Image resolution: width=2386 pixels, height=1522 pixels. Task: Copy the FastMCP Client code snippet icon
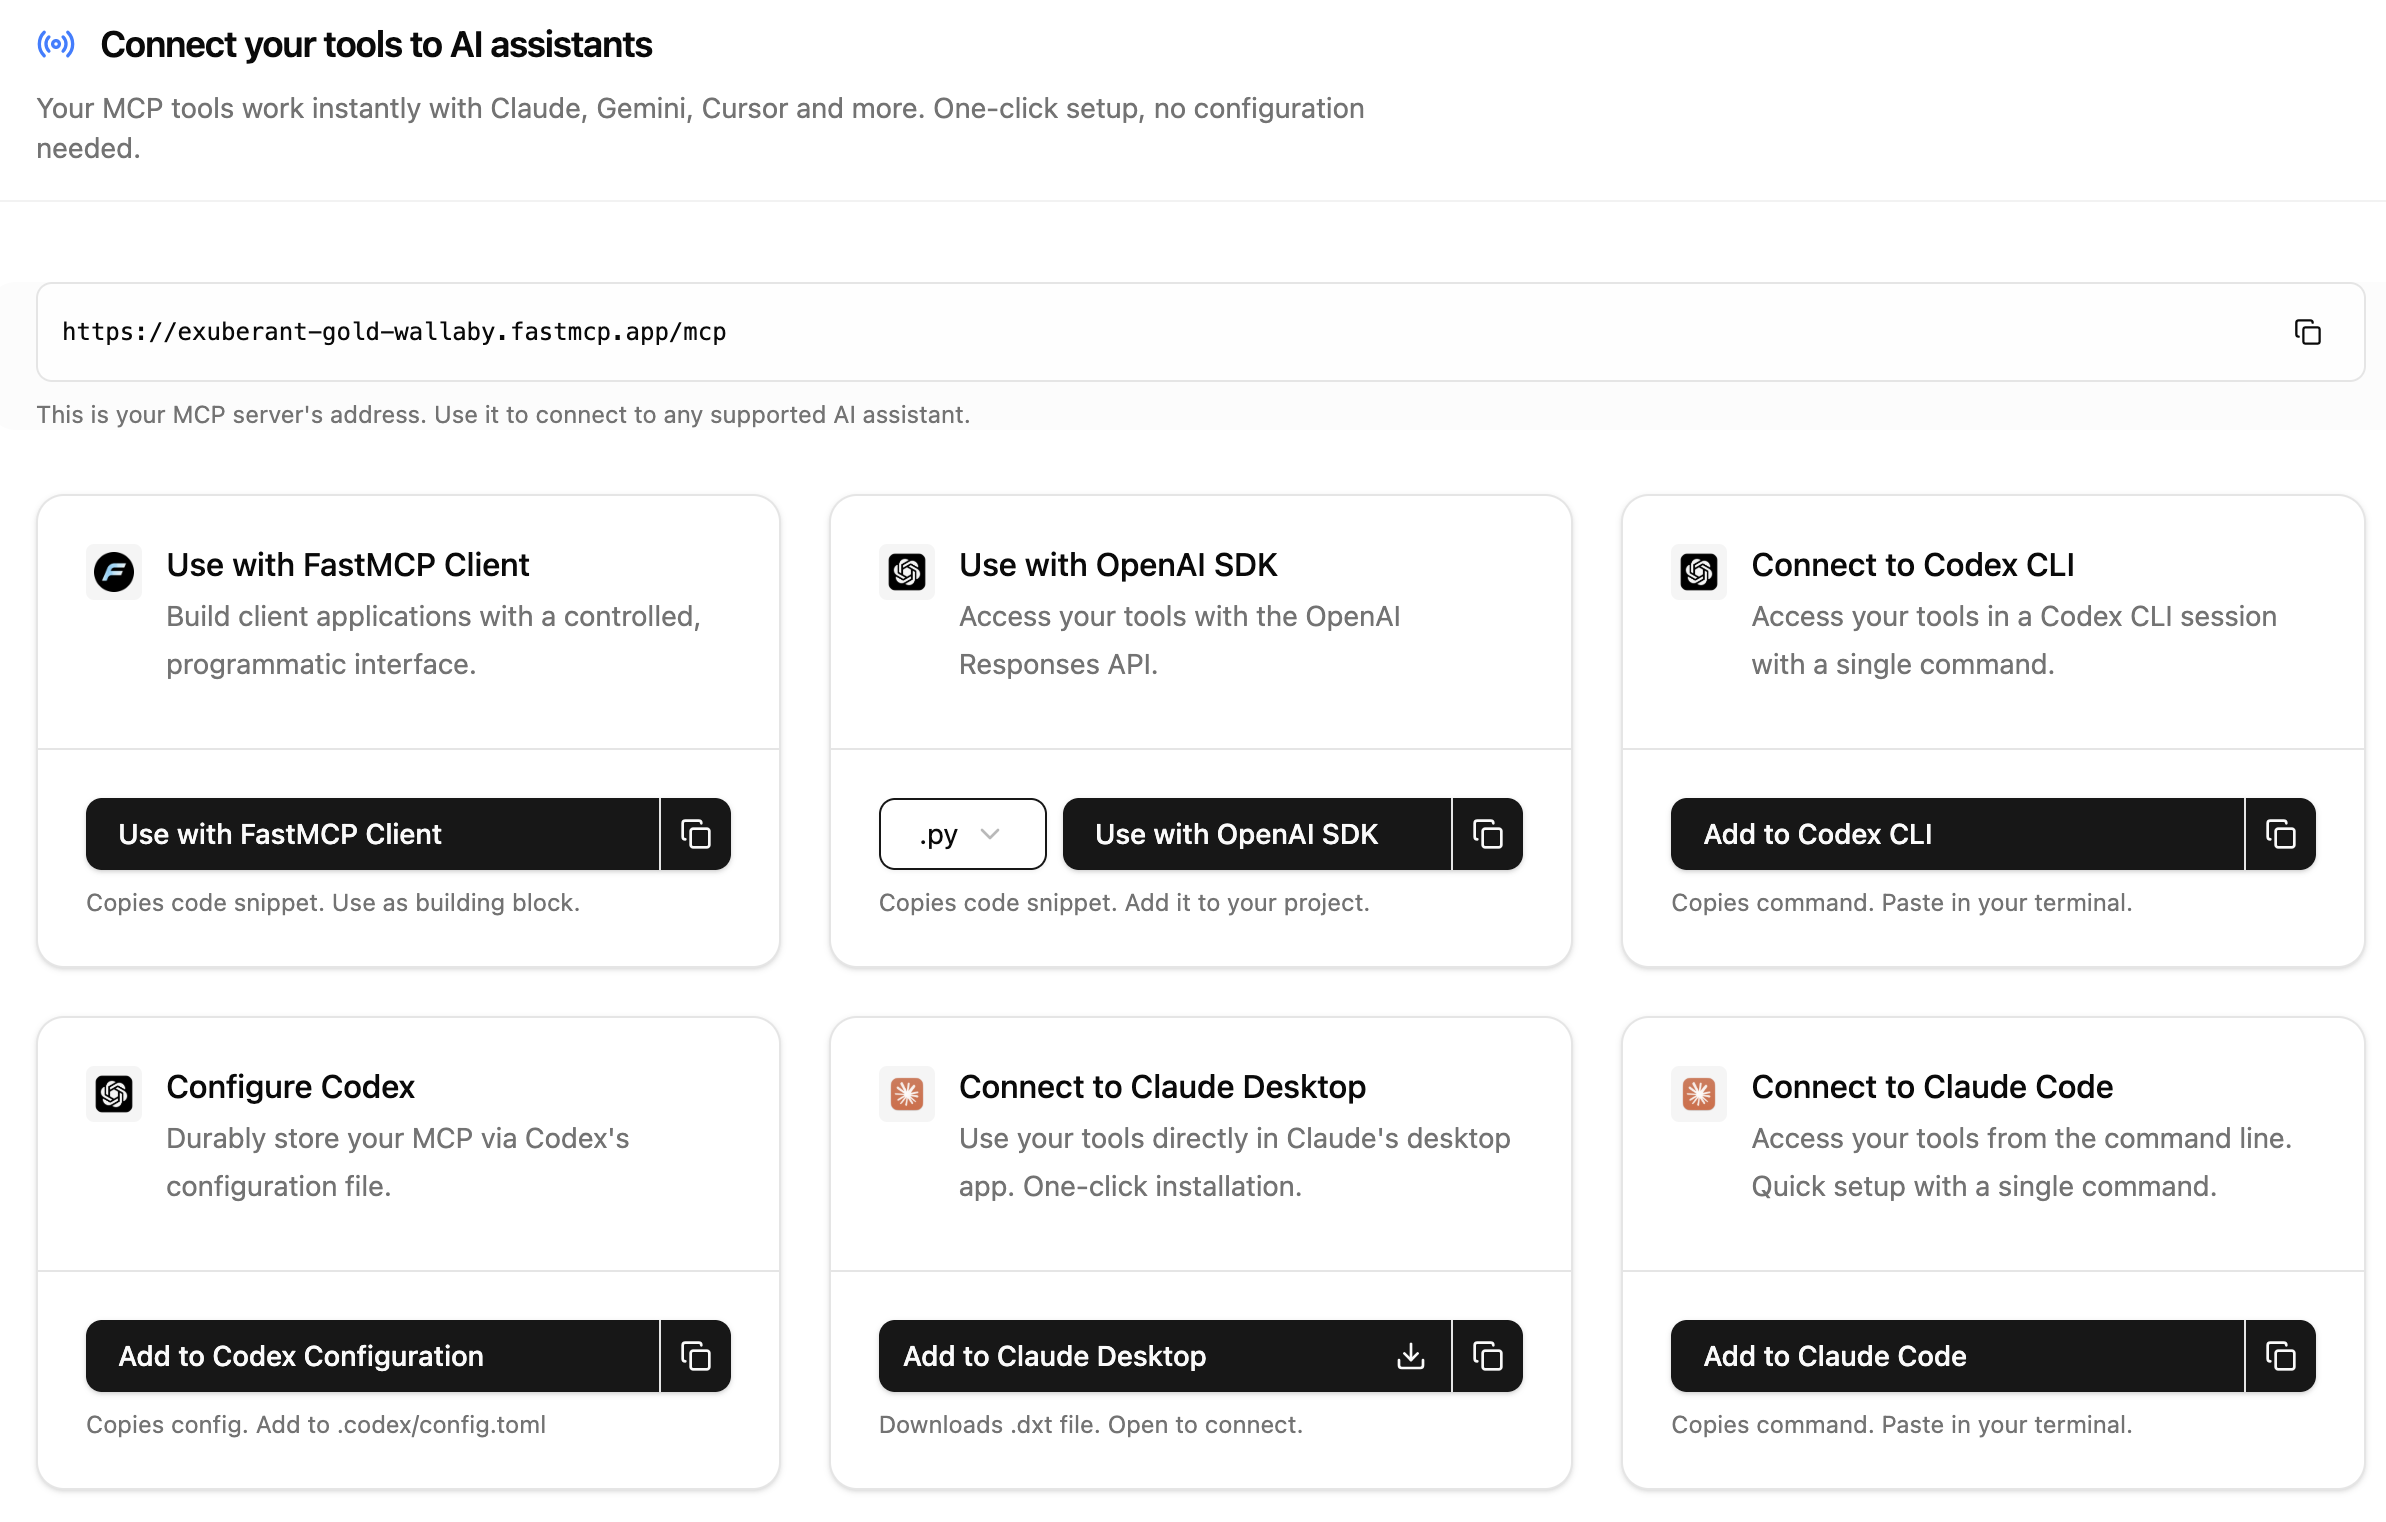tap(695, 834)
